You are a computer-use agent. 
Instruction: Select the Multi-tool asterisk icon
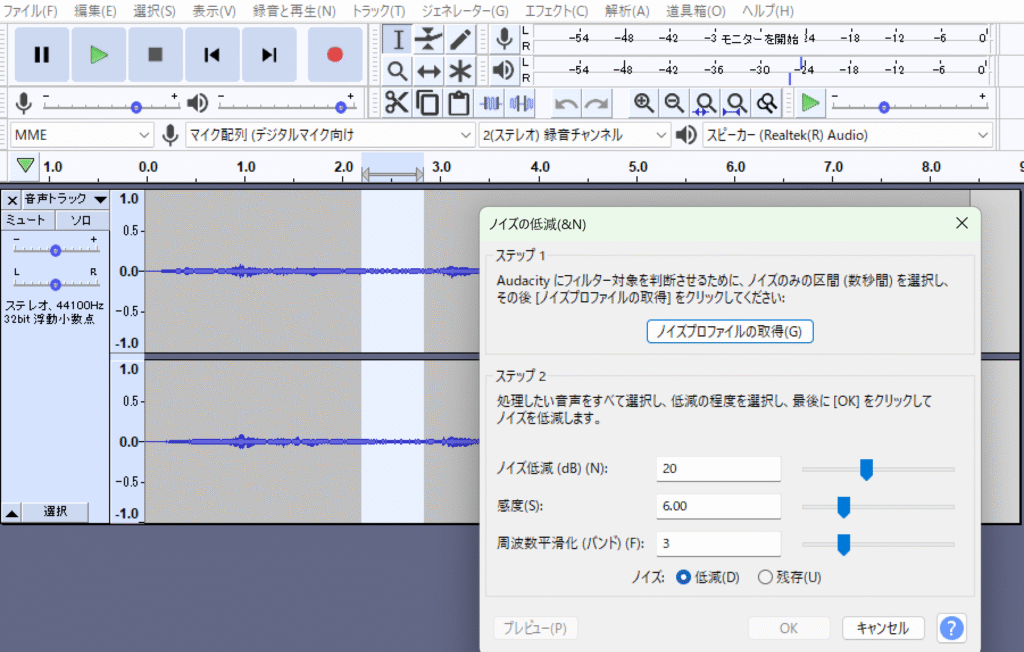(460, 72)
